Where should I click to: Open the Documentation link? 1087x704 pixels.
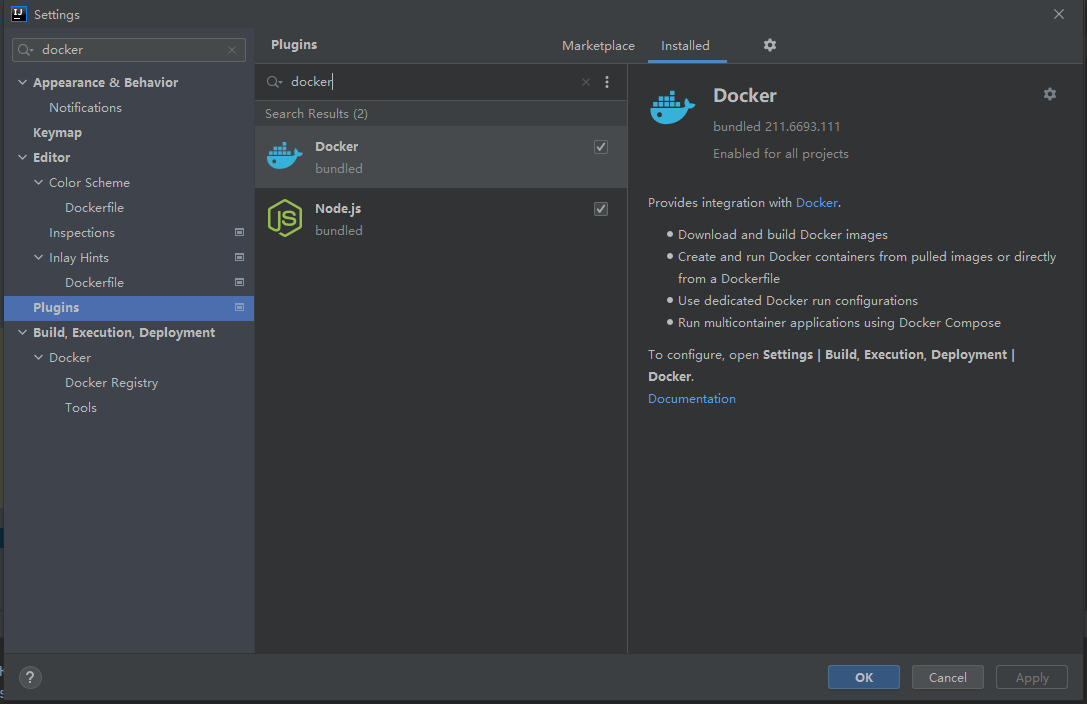click(x=691, y=399)
